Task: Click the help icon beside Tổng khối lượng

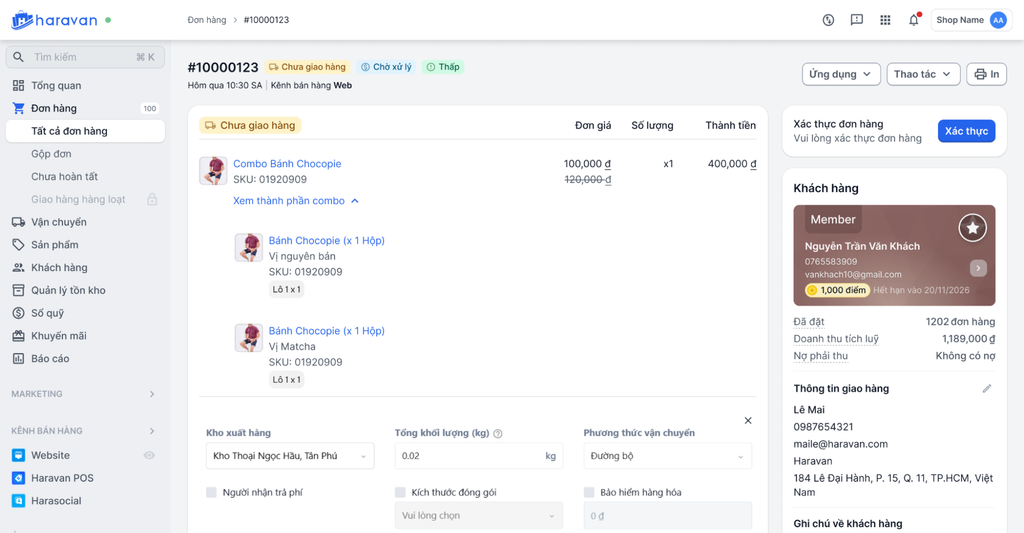Action: (498, 434)
